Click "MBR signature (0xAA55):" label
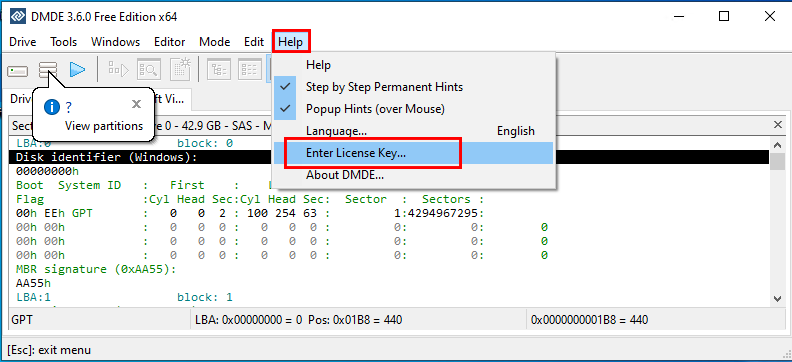792x362 pixels. click(x=96, y=269)
